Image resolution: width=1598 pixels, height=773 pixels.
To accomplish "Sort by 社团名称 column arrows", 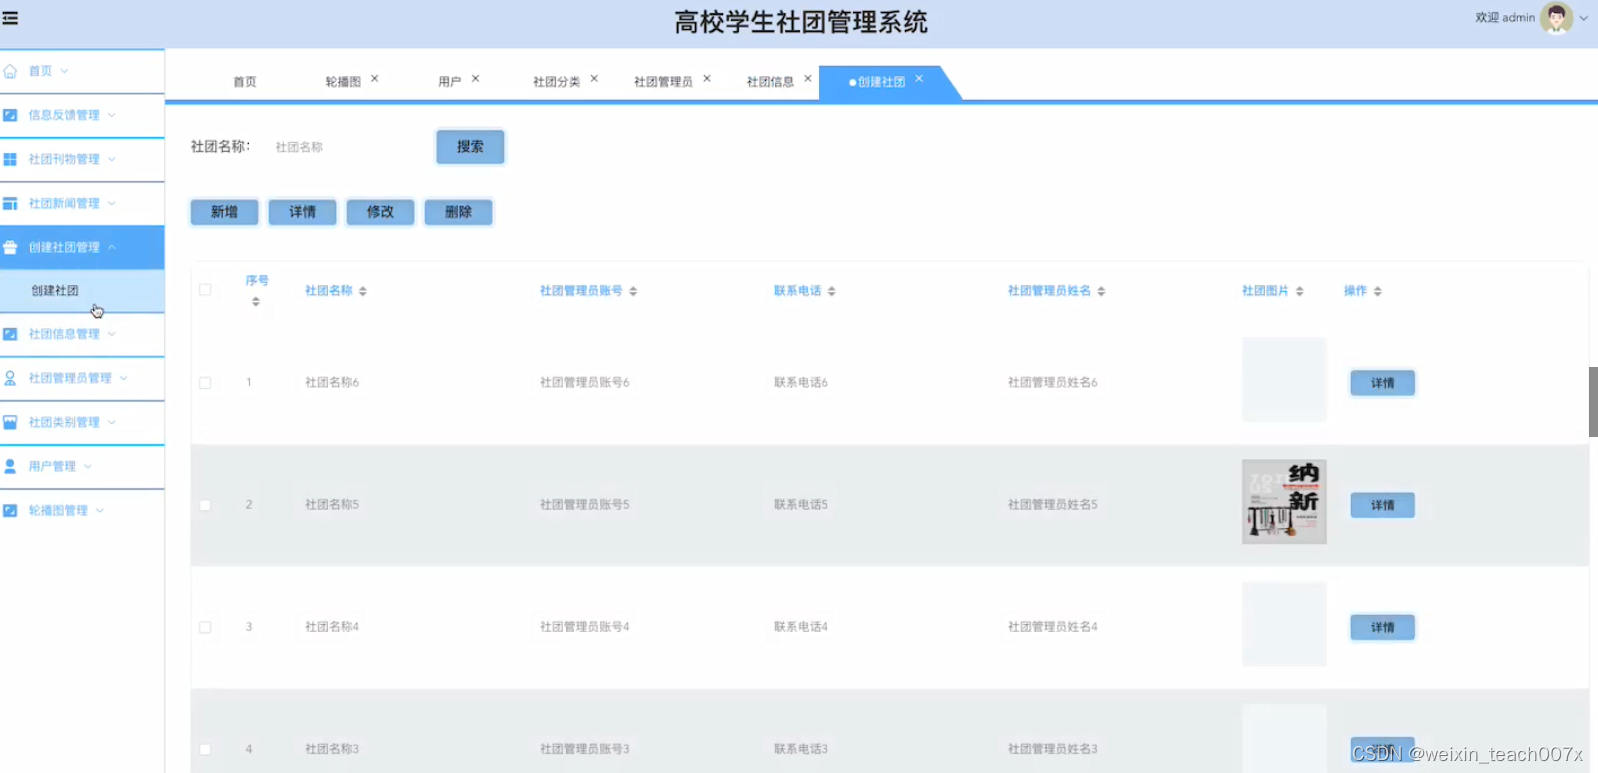I will point(363,291).
